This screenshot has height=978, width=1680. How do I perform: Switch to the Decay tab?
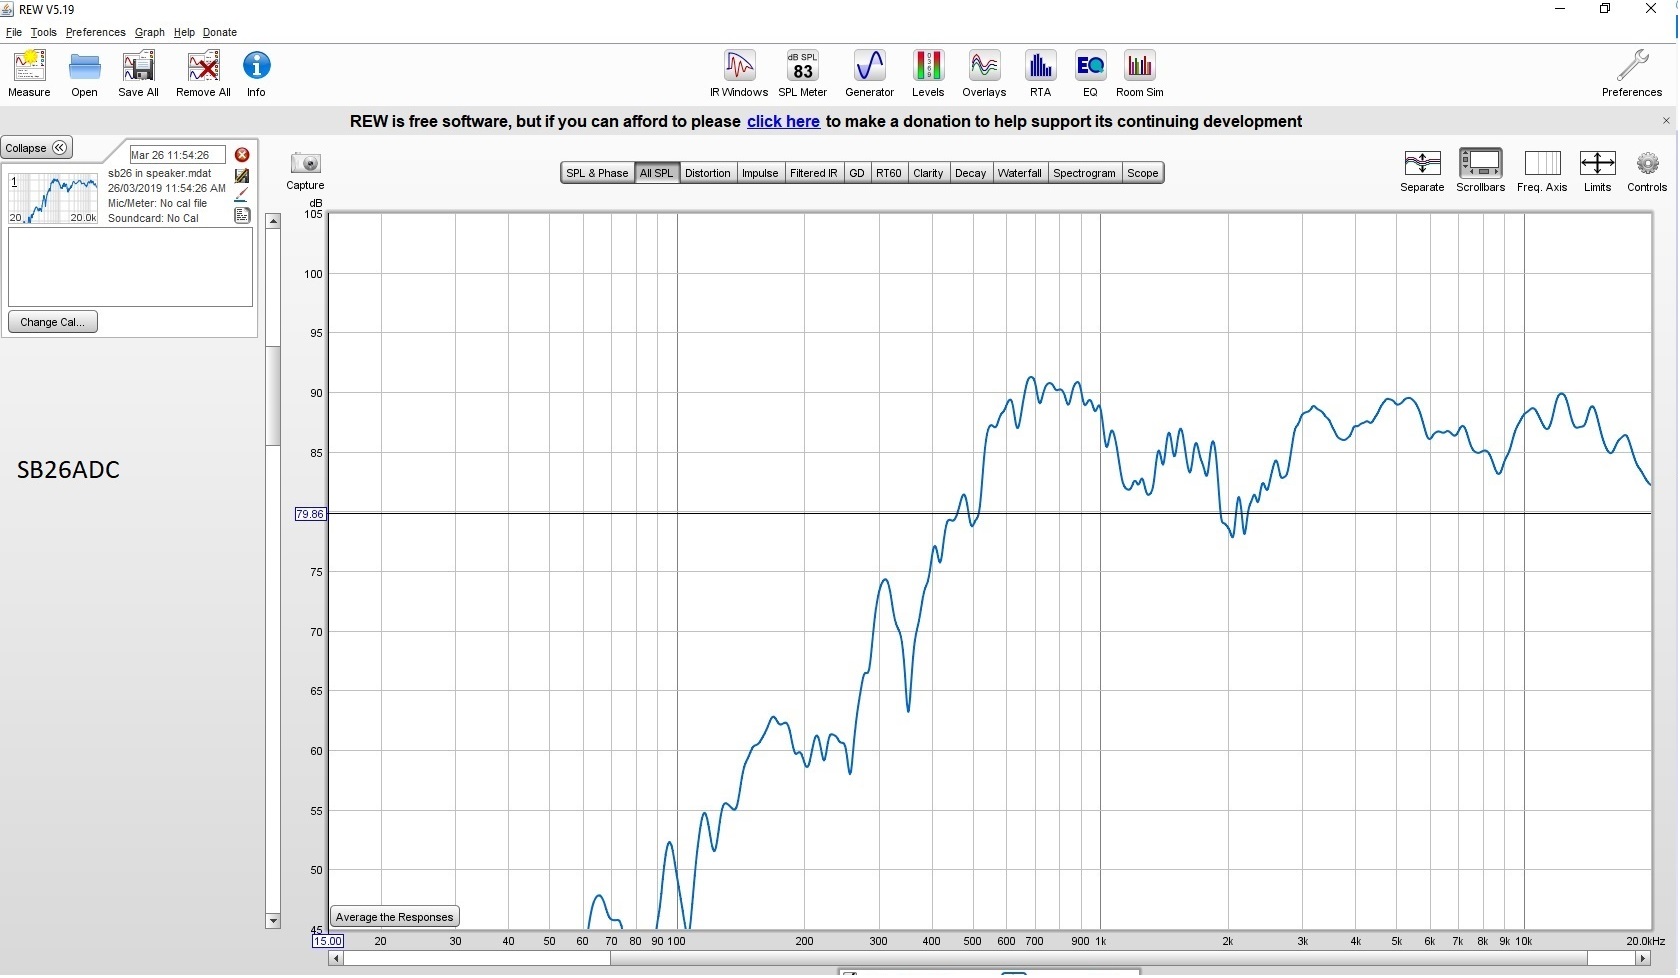970,173
